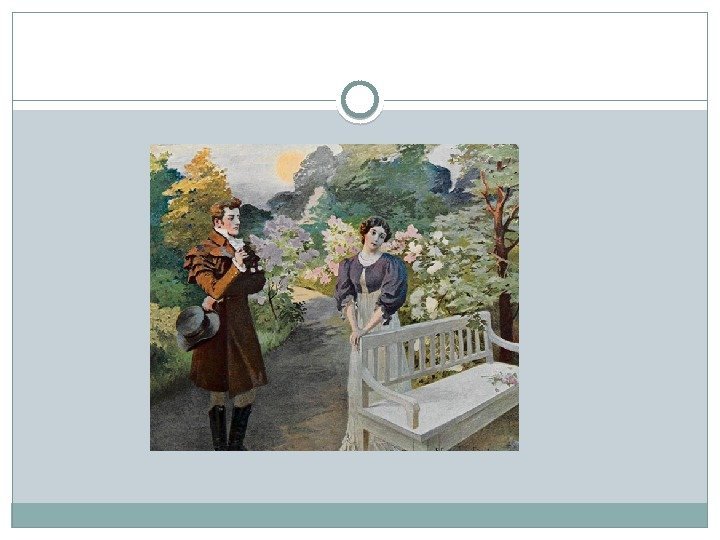Image resolution: width=720 pixels, height=540 pixels.
Task: Click the gray-blue background left of painting
Action: click(81, 303)
